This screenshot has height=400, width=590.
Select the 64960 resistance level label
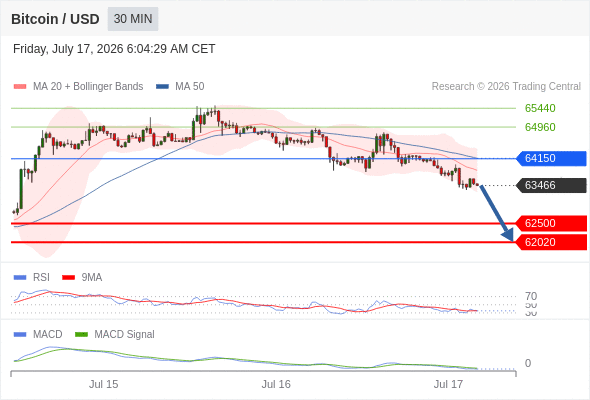click(x=540, y=127)
